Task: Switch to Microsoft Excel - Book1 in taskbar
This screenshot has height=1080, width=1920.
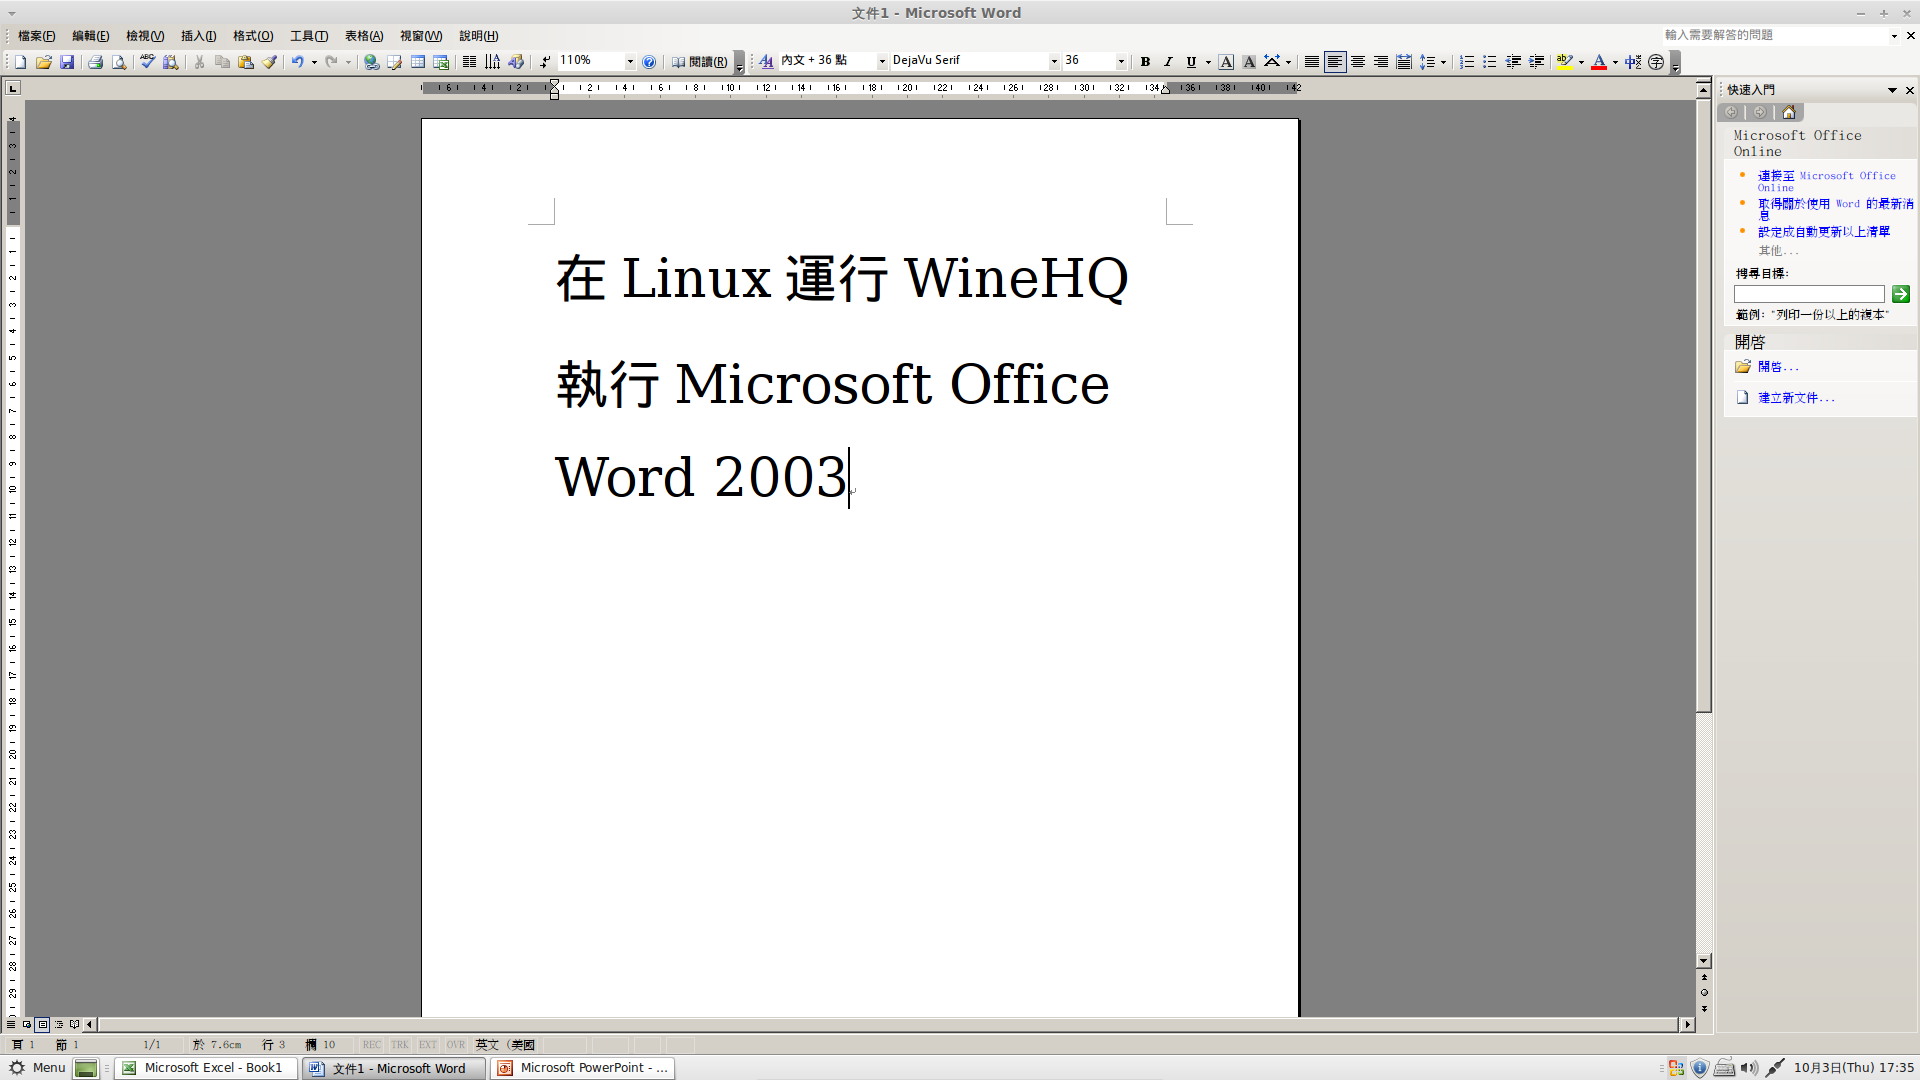Action: tap(205, 1068)
